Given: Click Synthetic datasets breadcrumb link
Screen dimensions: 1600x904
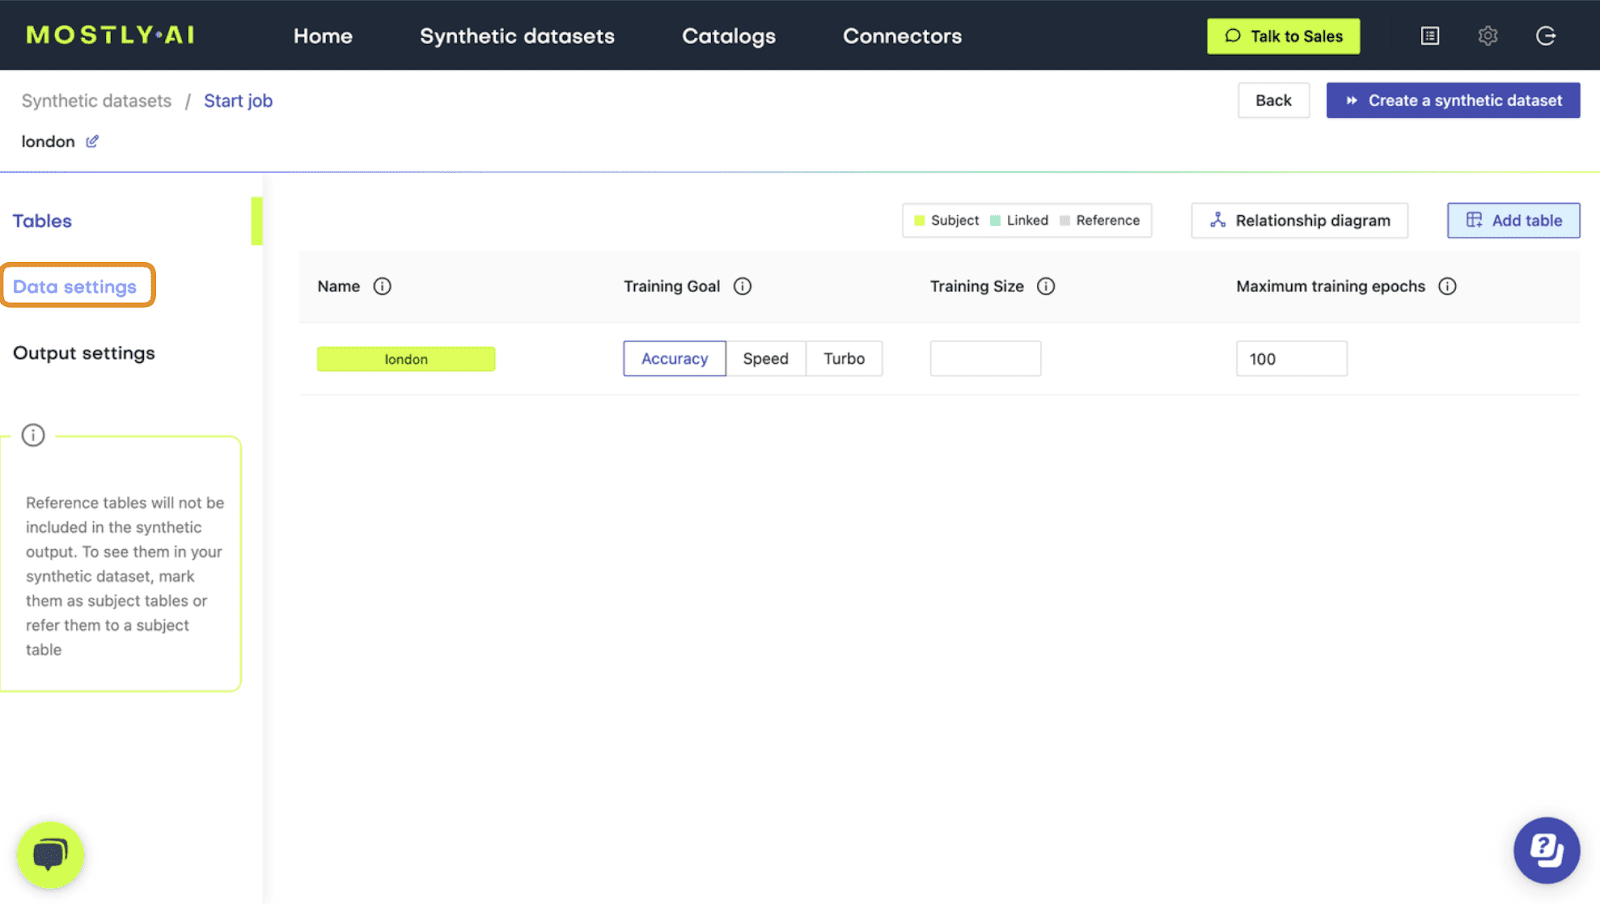Looking at the screenshot, I should click(97, 101).
